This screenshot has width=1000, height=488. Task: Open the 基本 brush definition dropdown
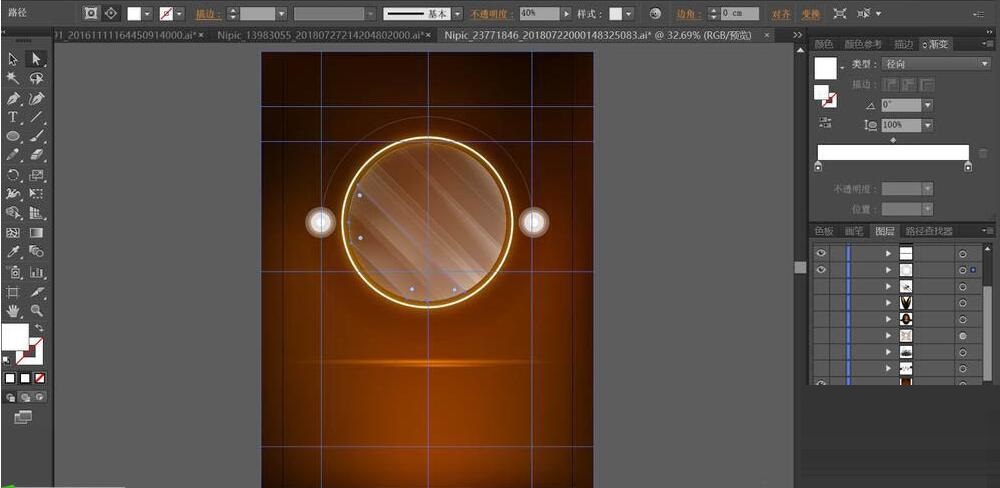coord(457,13)
